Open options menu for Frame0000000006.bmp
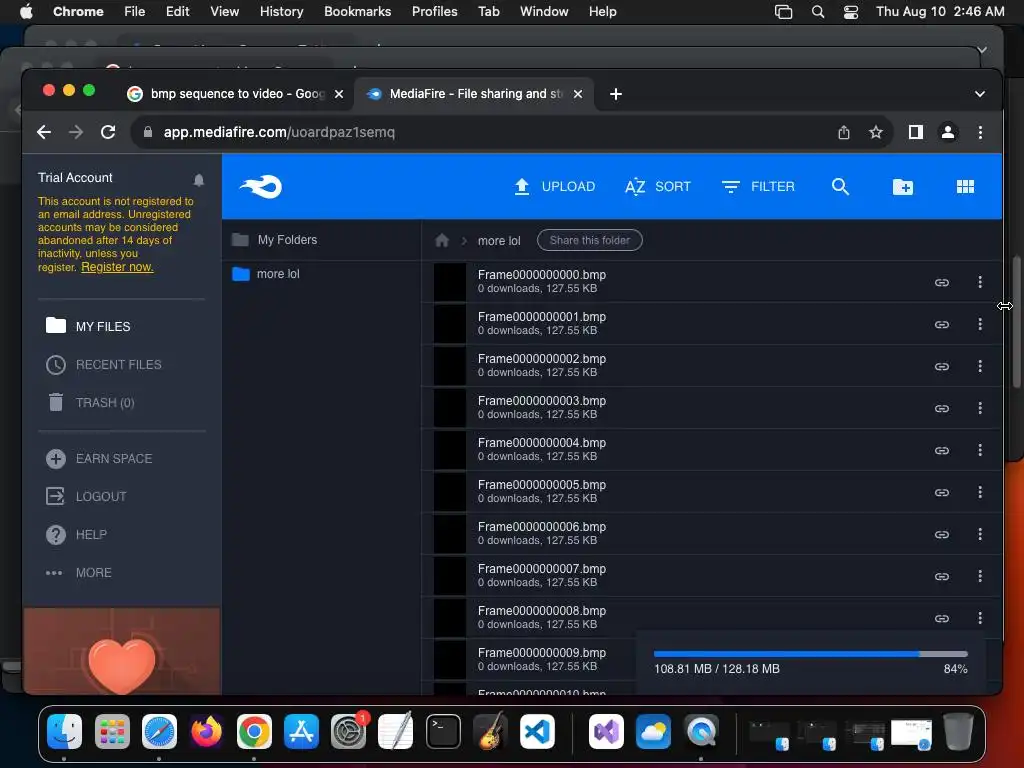Image resolution: width=1024 pixels, height=768 pixels. coord(980,534)
